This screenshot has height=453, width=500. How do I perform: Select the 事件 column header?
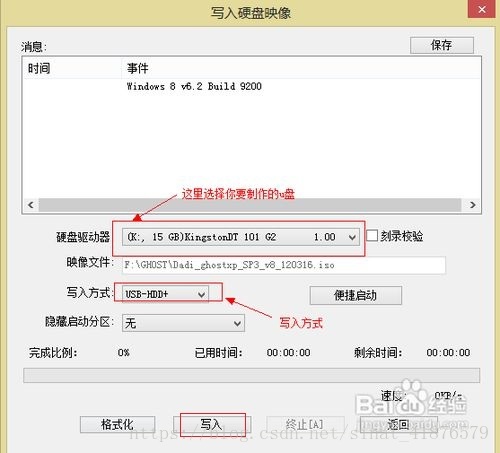137,68
